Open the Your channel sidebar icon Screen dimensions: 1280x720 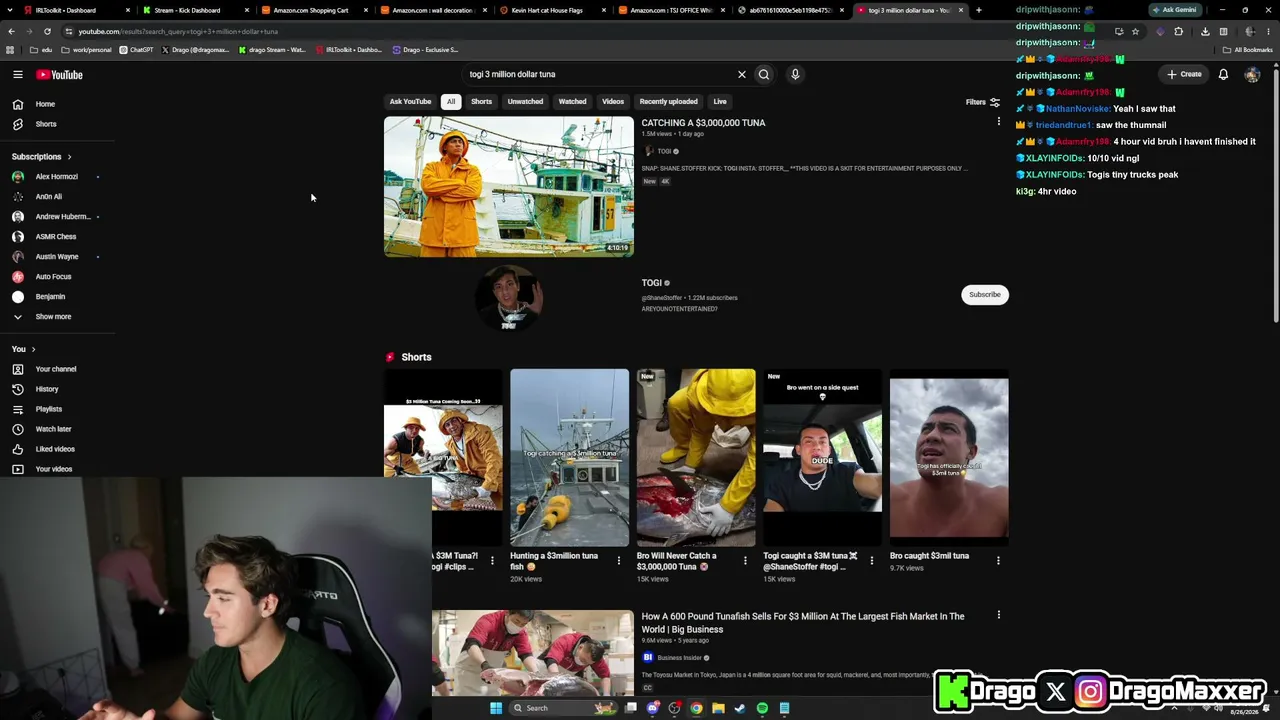click(18, 369)
